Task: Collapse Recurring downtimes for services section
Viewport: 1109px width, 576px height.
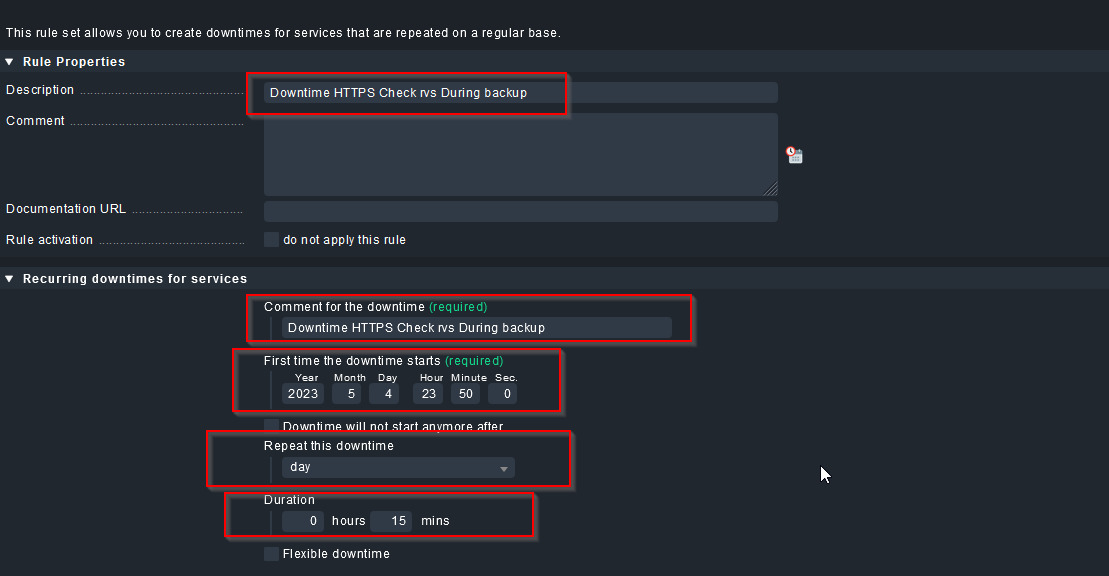Action: (x=10, y=279)
